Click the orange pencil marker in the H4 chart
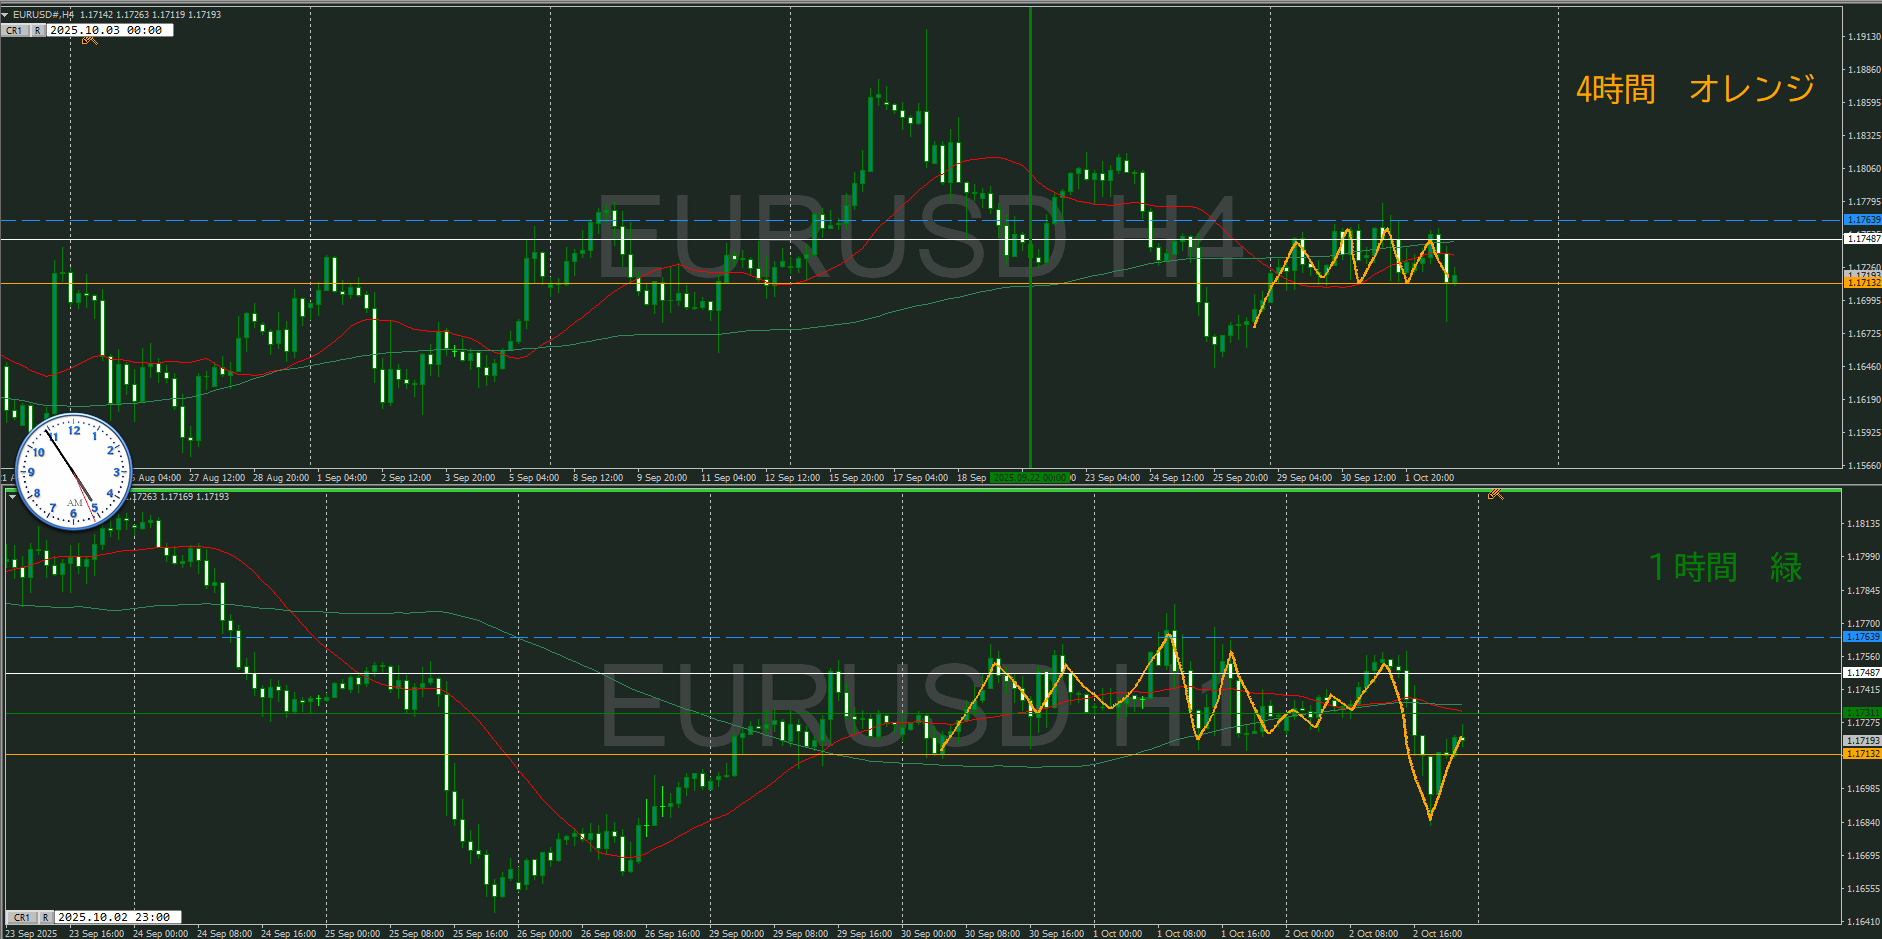Image resolution: width=1882 pixels, height=939 pixels. [x=90, y=40]
